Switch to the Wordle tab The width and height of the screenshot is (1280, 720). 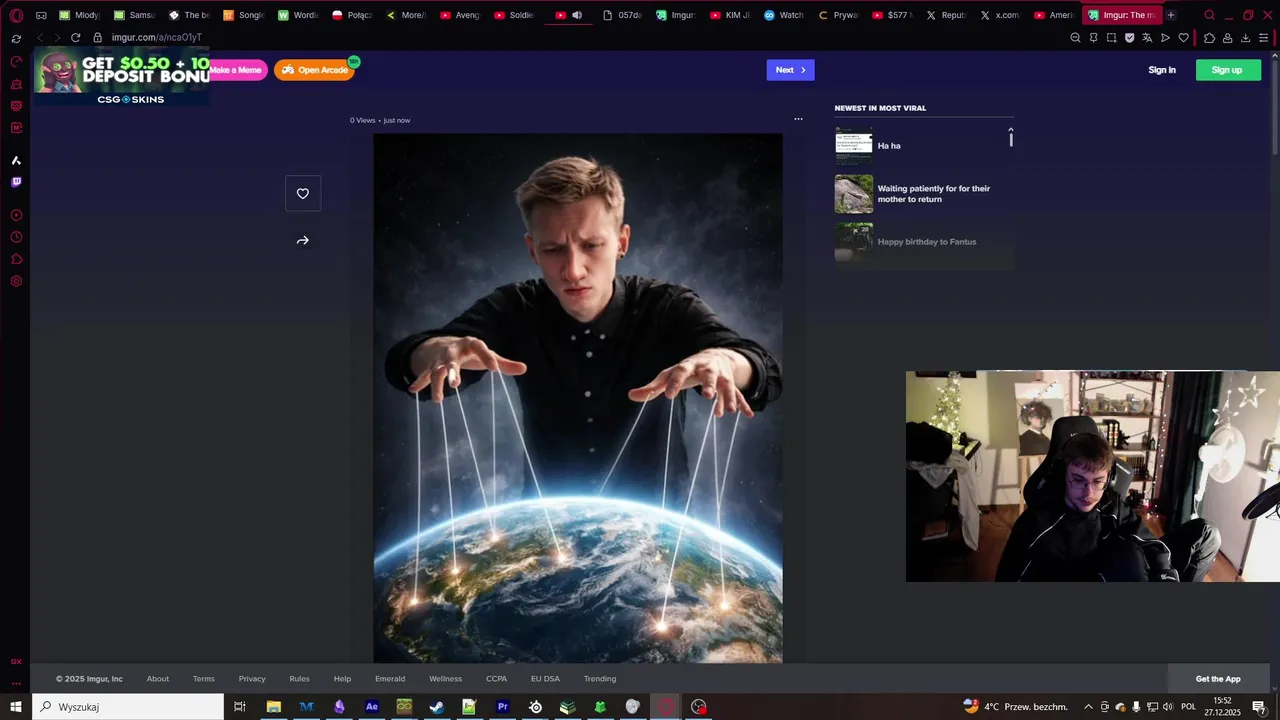click(x=297, y=15)
